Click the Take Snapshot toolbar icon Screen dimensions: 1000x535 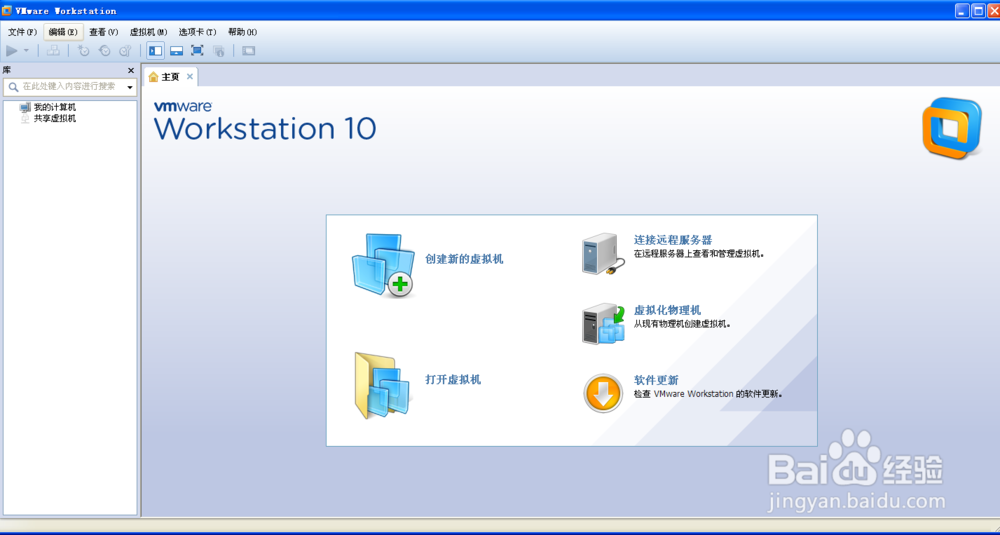[84, 50]
